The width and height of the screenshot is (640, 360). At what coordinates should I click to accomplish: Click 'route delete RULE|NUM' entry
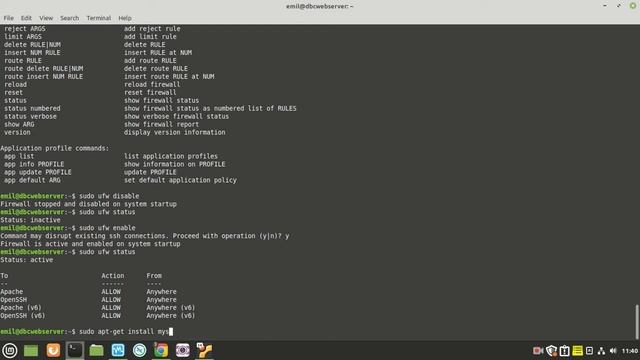click(44, 69)
